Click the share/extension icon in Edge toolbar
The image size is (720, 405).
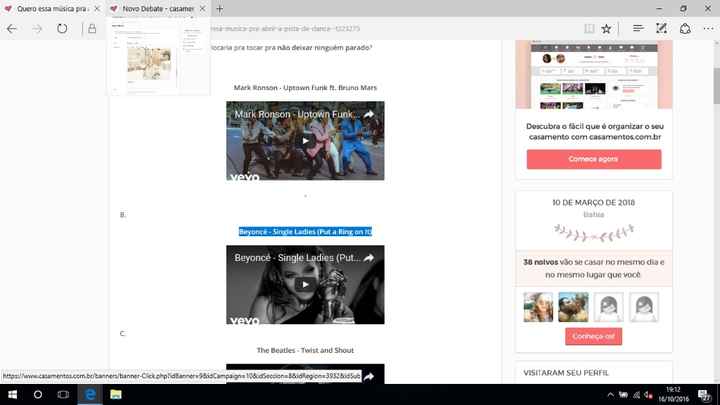pos(685,28)
